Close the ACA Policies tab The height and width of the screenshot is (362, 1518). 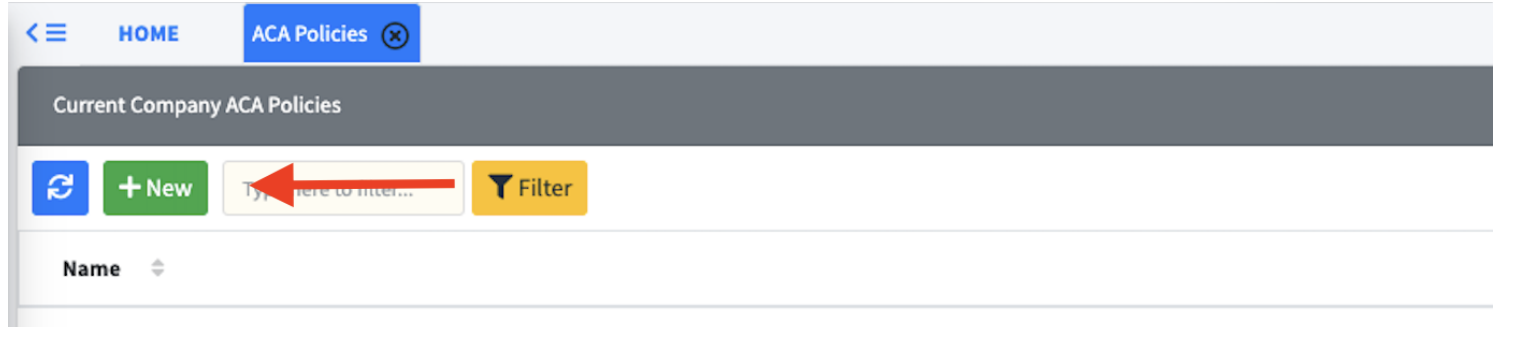pos(395,35)
